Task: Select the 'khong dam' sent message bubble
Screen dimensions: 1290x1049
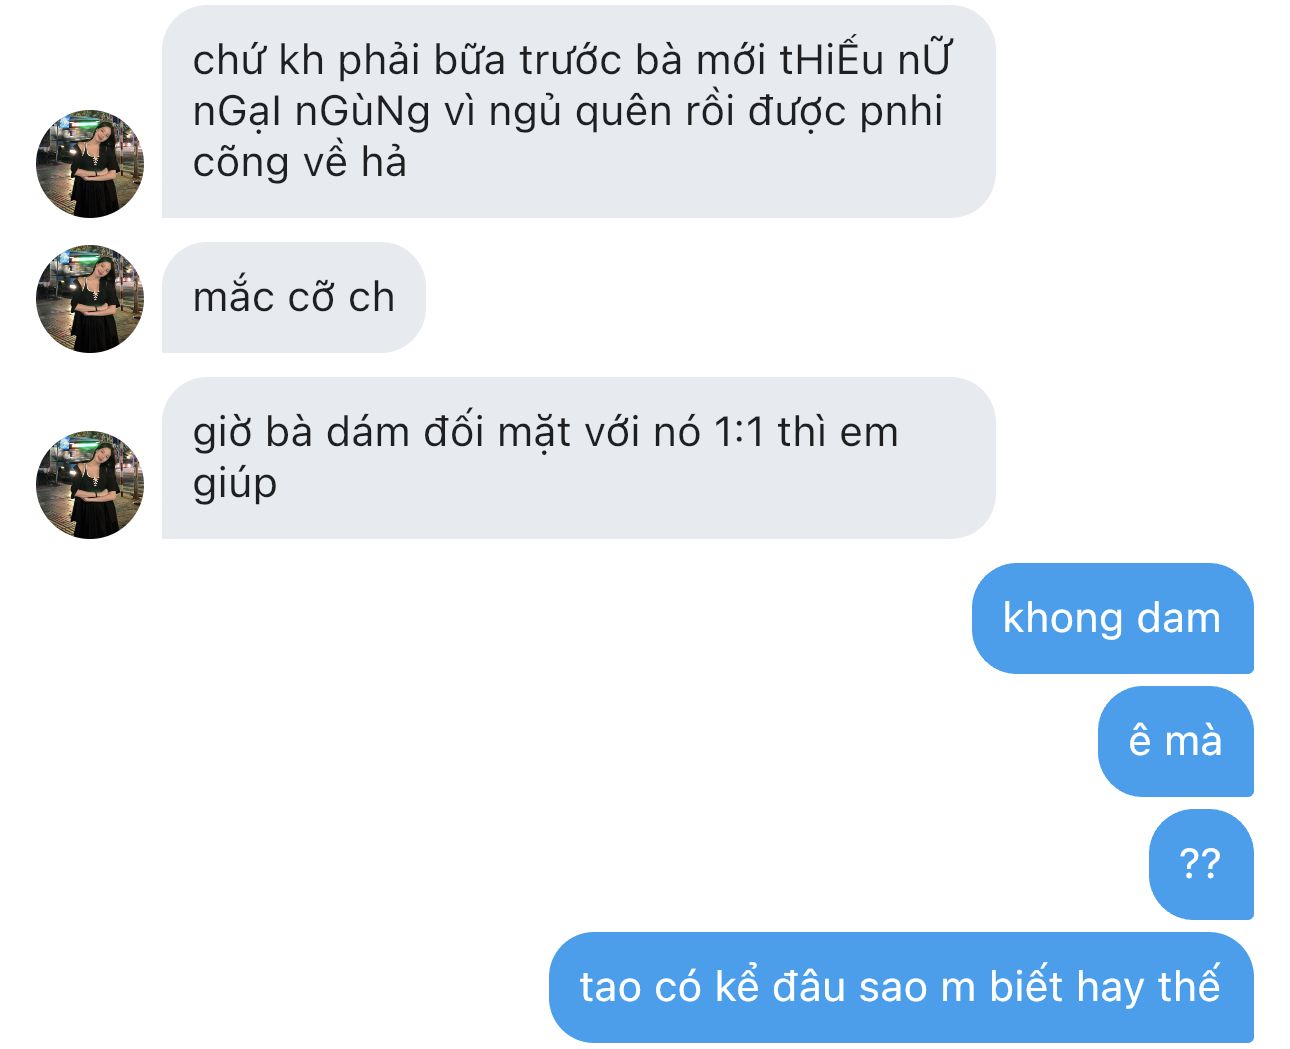Action: (x=1112, y=618)
